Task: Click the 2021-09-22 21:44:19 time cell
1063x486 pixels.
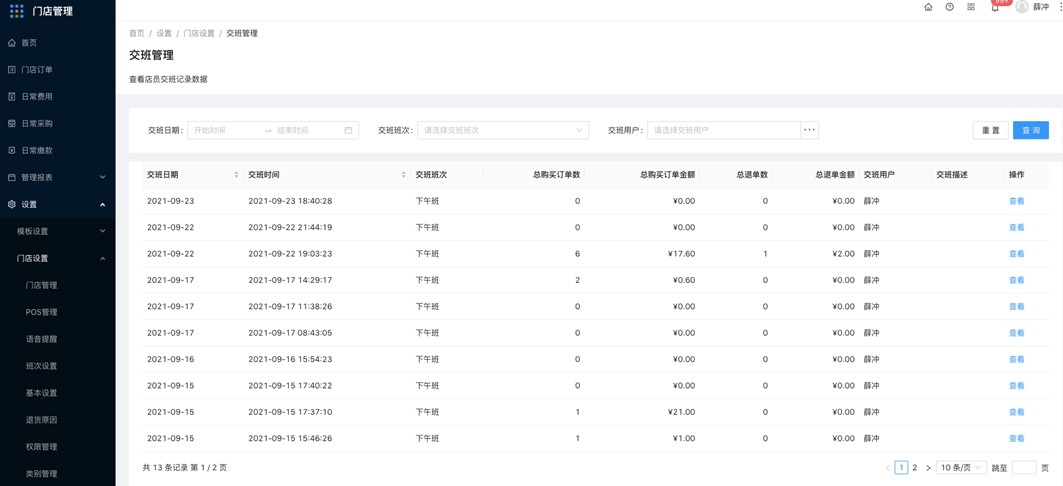Action: [x=290, y=228]
